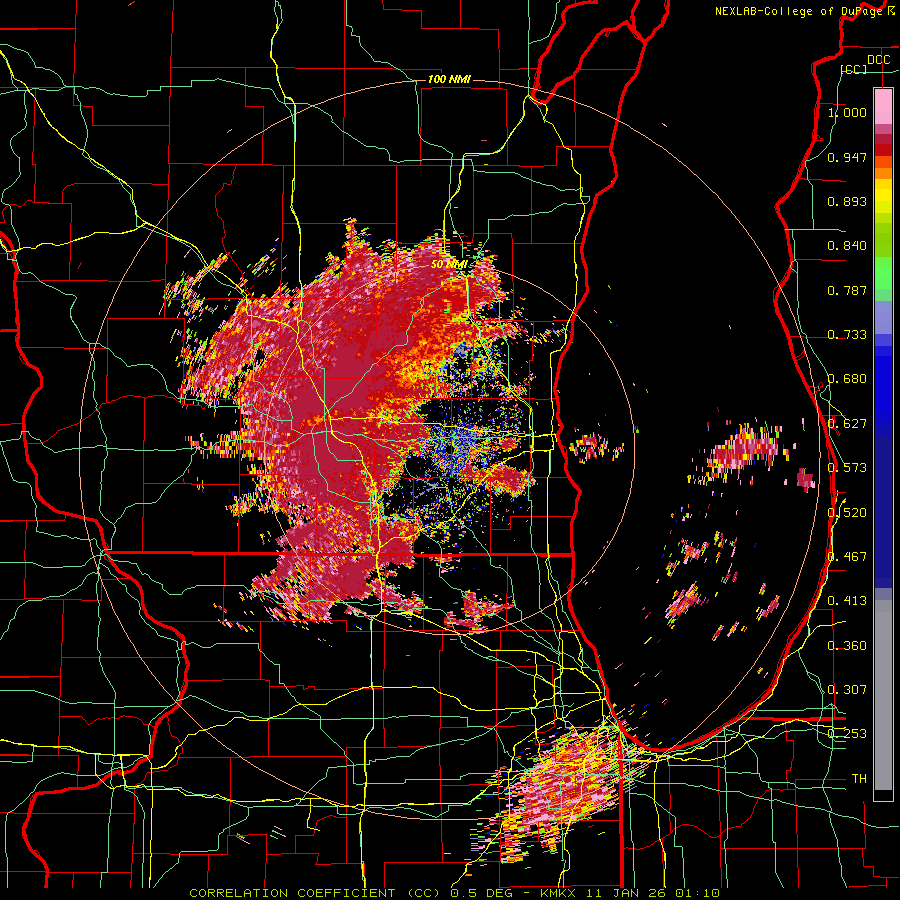This screenshot has height=900, width=900.
Task: Click the 01:10 timestamp in caption
Action: pyautogui.click(x=697, y=893)
